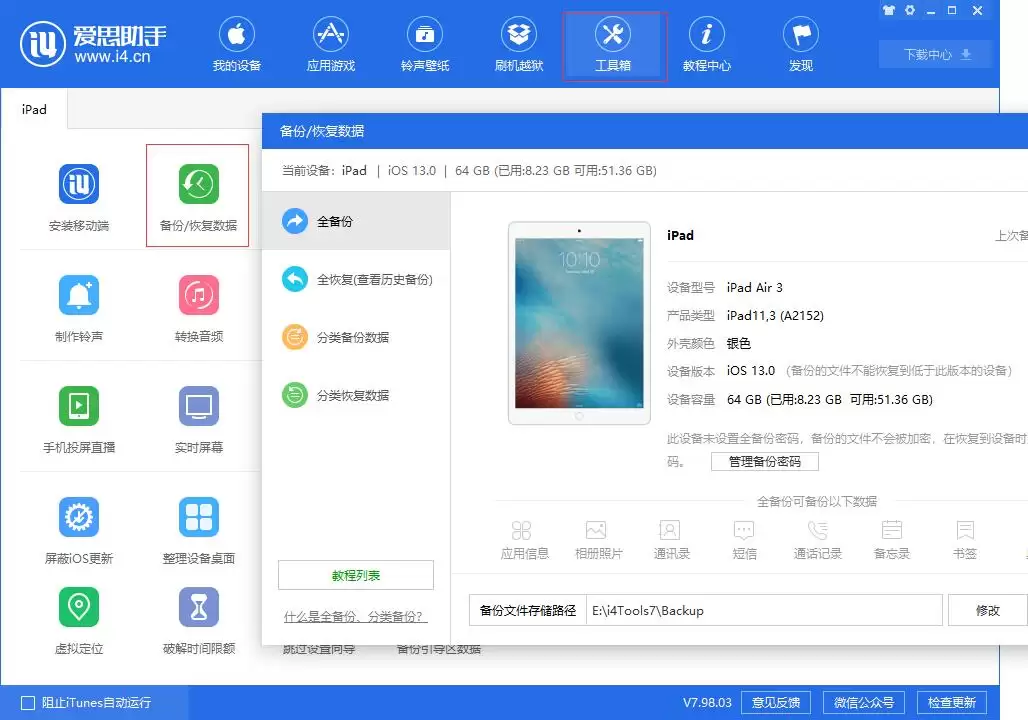Open settings gear in title bar

point(910,10)
